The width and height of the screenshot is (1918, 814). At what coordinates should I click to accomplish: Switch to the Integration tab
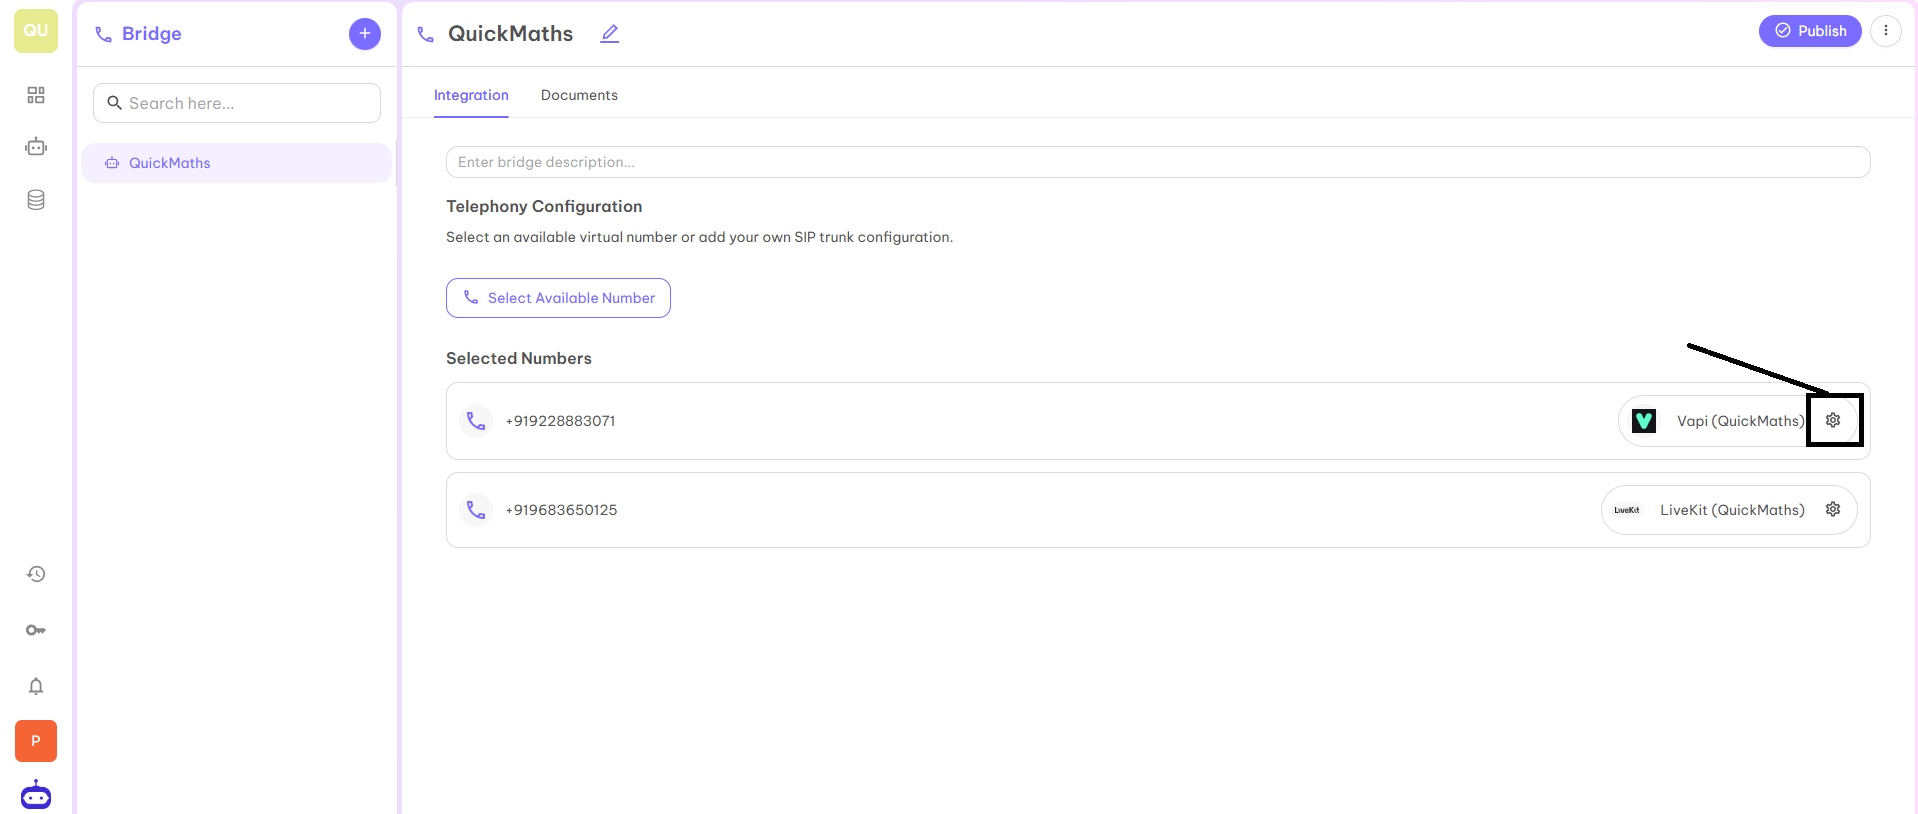point(471,95)
